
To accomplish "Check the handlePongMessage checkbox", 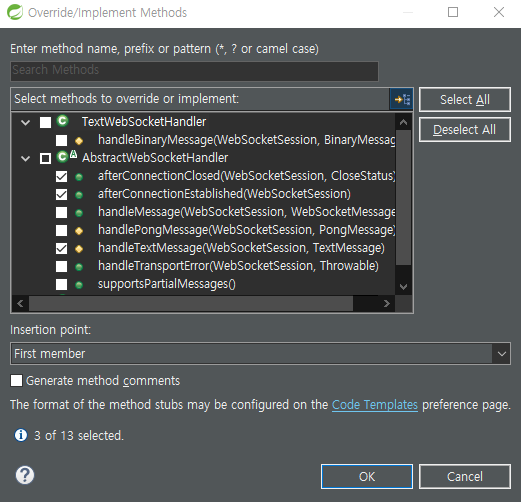I will coord(61,230).
